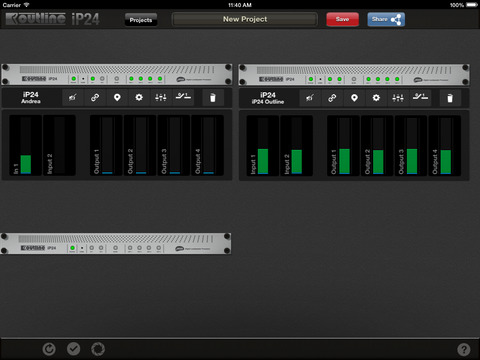Click Output 1 meter of iP24 Andrea
Screen dimensions: 480x360
106,145
